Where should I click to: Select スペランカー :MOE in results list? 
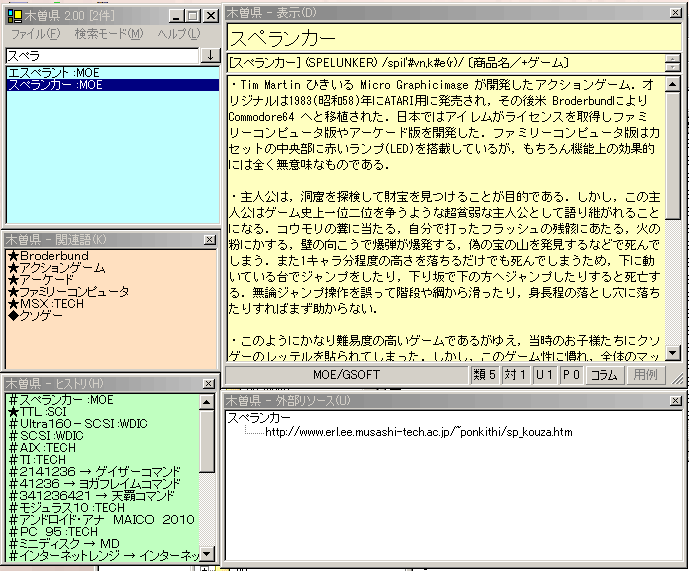[x=113, y=85]
